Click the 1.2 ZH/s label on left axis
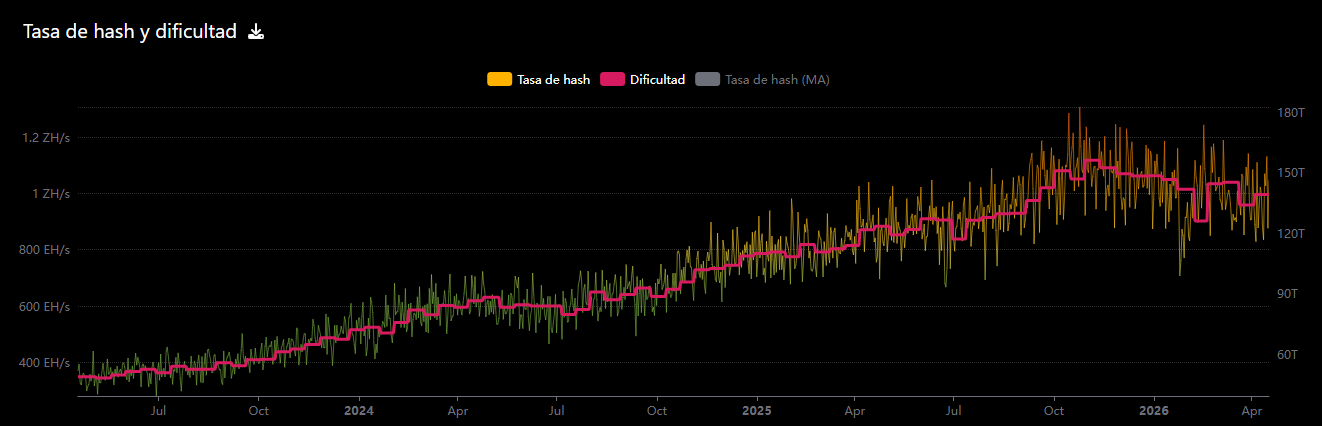This screenshot has width=1322, height=426. click(46, 137)
